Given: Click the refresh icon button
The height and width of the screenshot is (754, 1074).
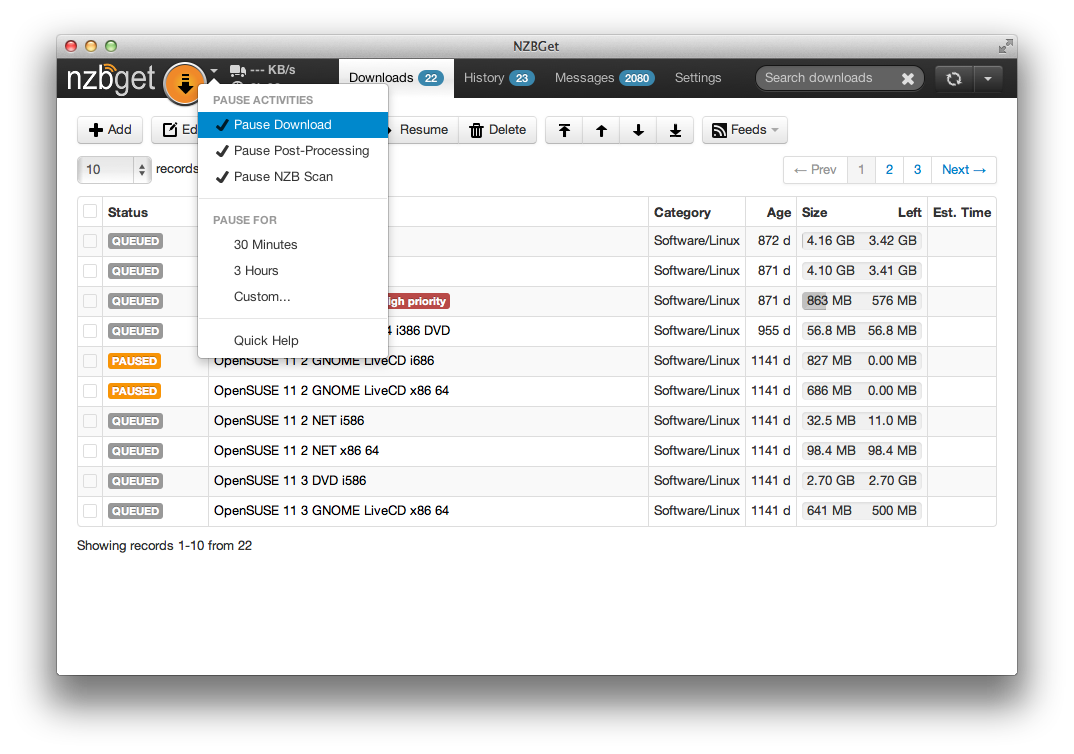Looking at the screenshot, I should (954, 79).
